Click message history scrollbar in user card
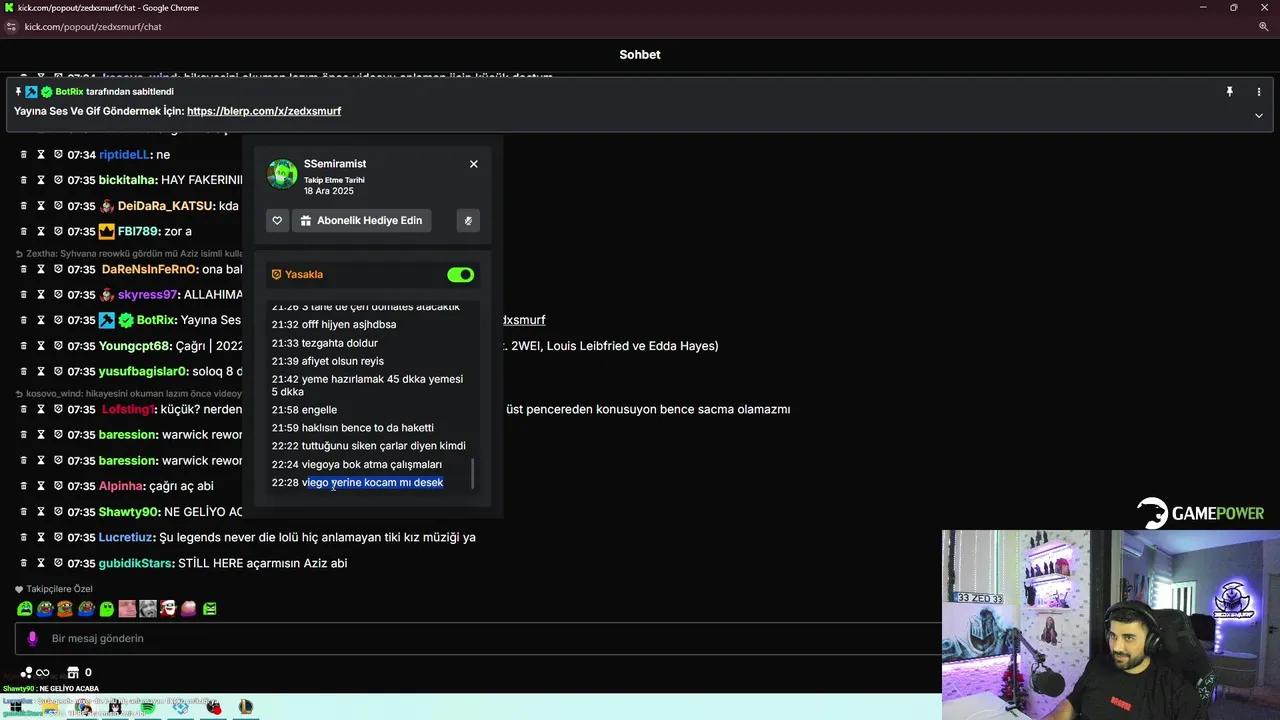This screenshot has height=720, width=1280. pyautogui.click(x=473, y=472)
